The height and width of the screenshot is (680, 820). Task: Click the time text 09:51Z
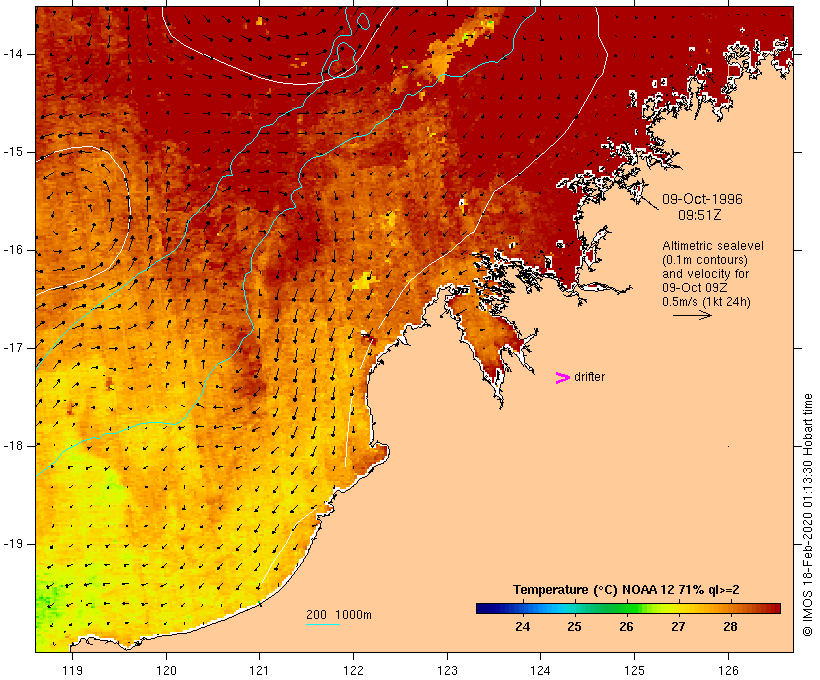tap(700, 215)
